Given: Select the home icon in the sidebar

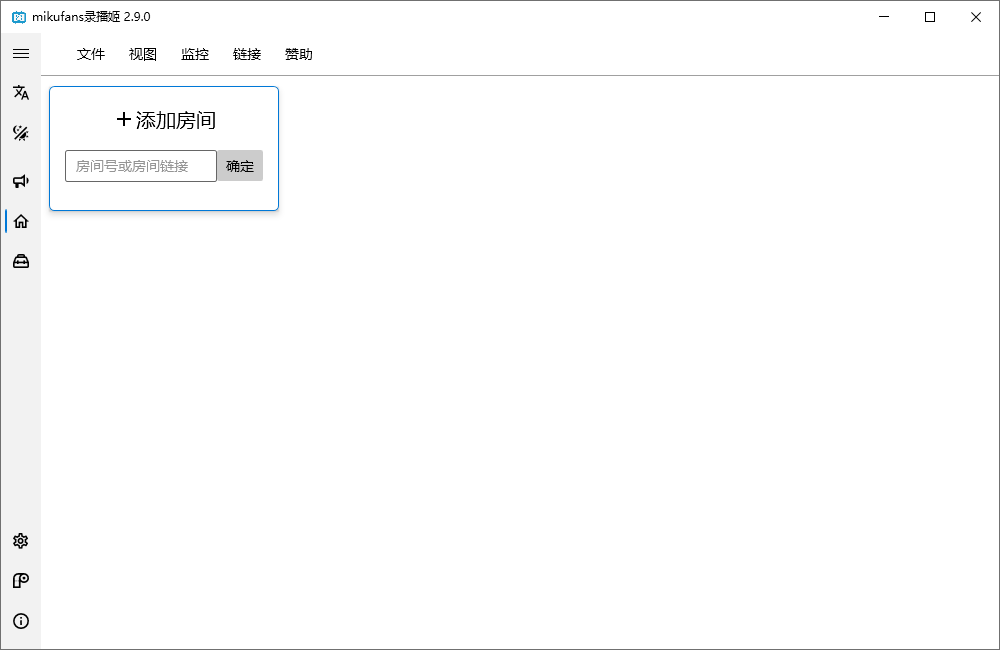Looking at the screenshot, I should 20,221.
